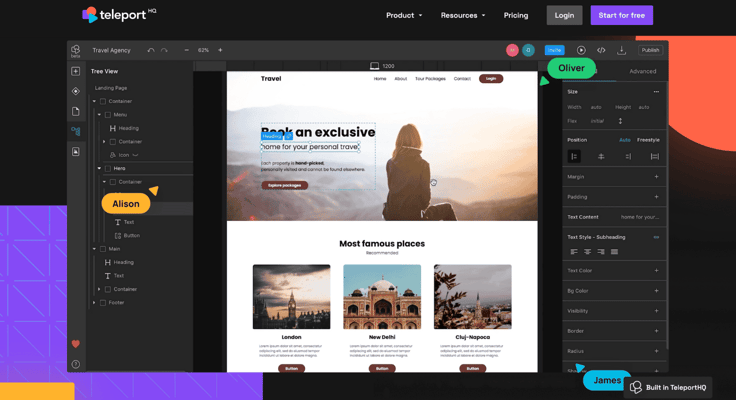
Task: Select Heading item under Menu
Action: click(124, 128)
